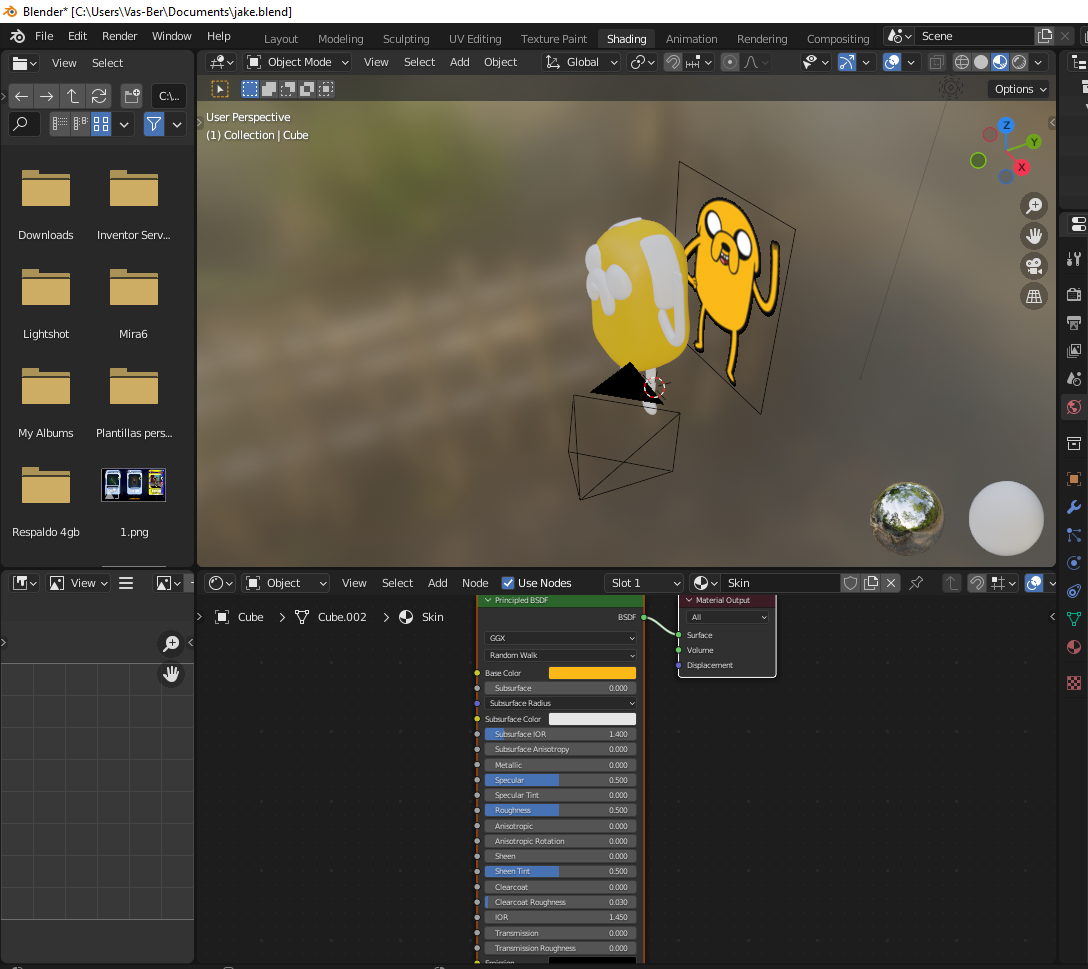Toggle fake user shield for Skin
The width and height of the screenshot is (1088, 969).
(x=851, y=583)
